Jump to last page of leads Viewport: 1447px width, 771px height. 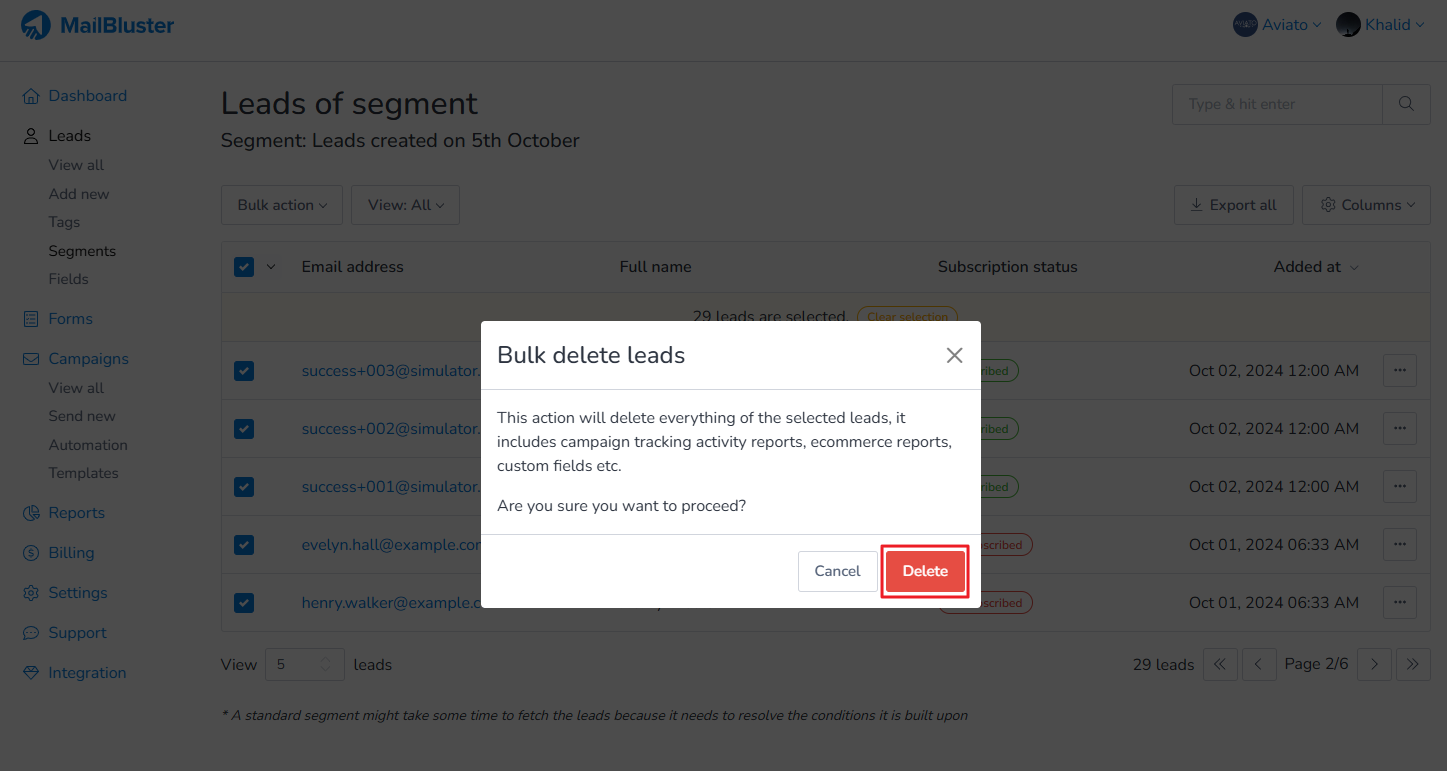[1412, 665]
